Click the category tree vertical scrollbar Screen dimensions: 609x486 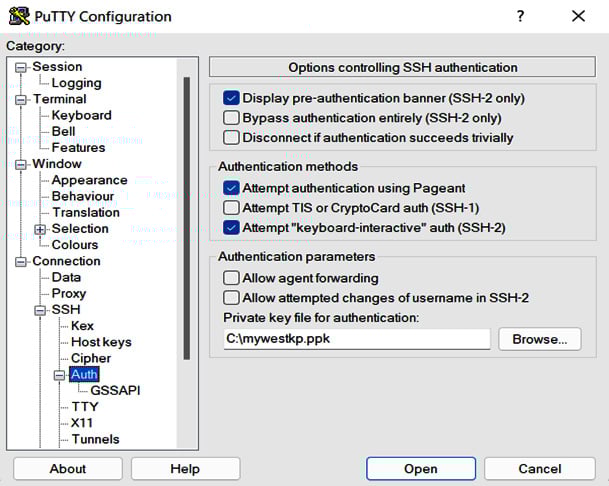[x=187, y=218]
